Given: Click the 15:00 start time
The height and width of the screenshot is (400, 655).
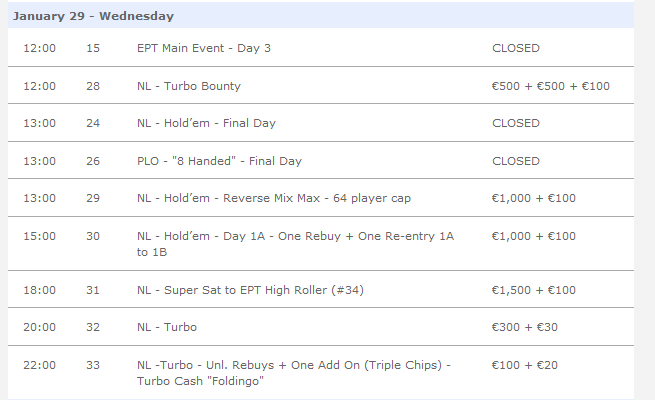Looking at the screenshot, I should tap(39, 236).
